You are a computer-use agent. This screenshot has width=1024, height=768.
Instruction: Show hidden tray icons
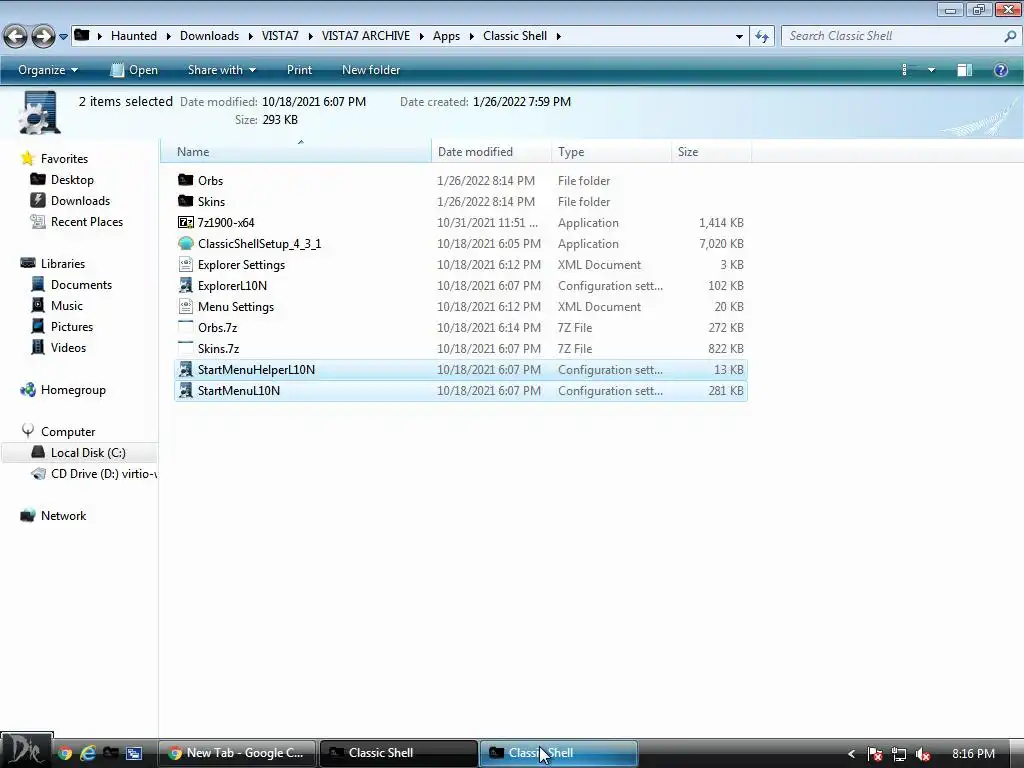851,754
